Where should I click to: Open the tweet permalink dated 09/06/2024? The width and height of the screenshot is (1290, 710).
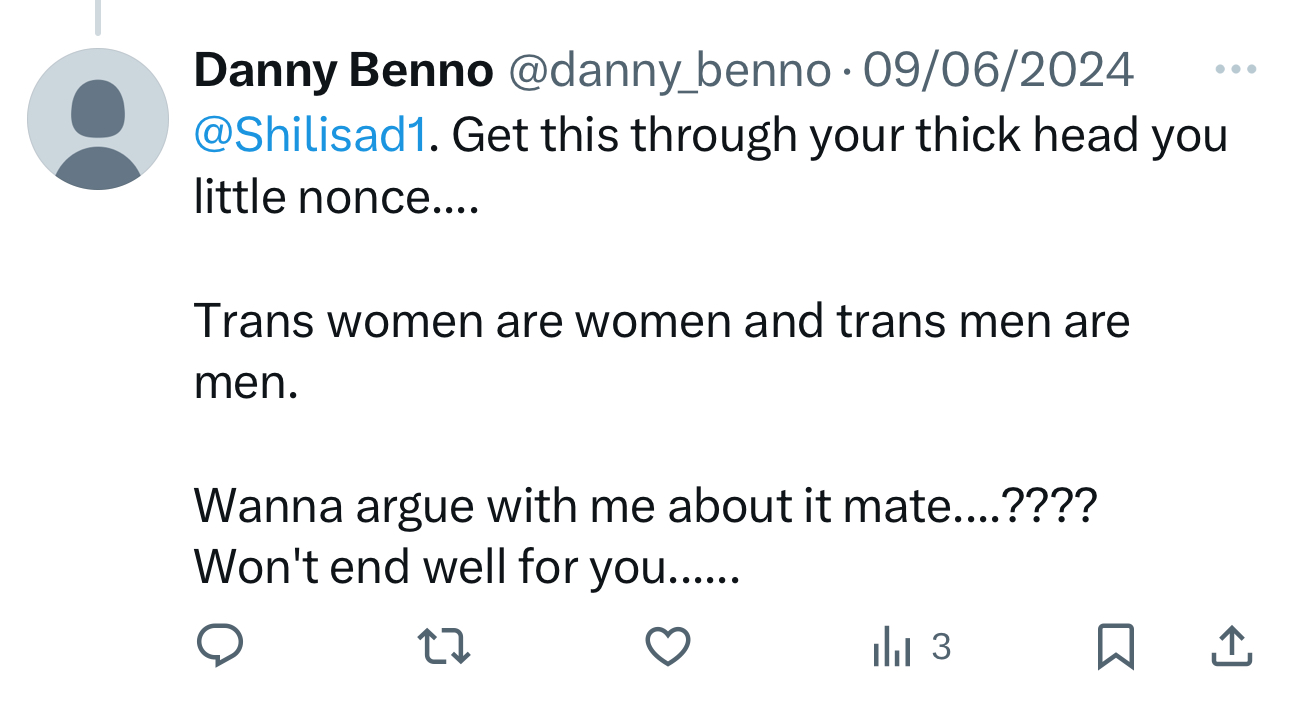coord(998,71)
